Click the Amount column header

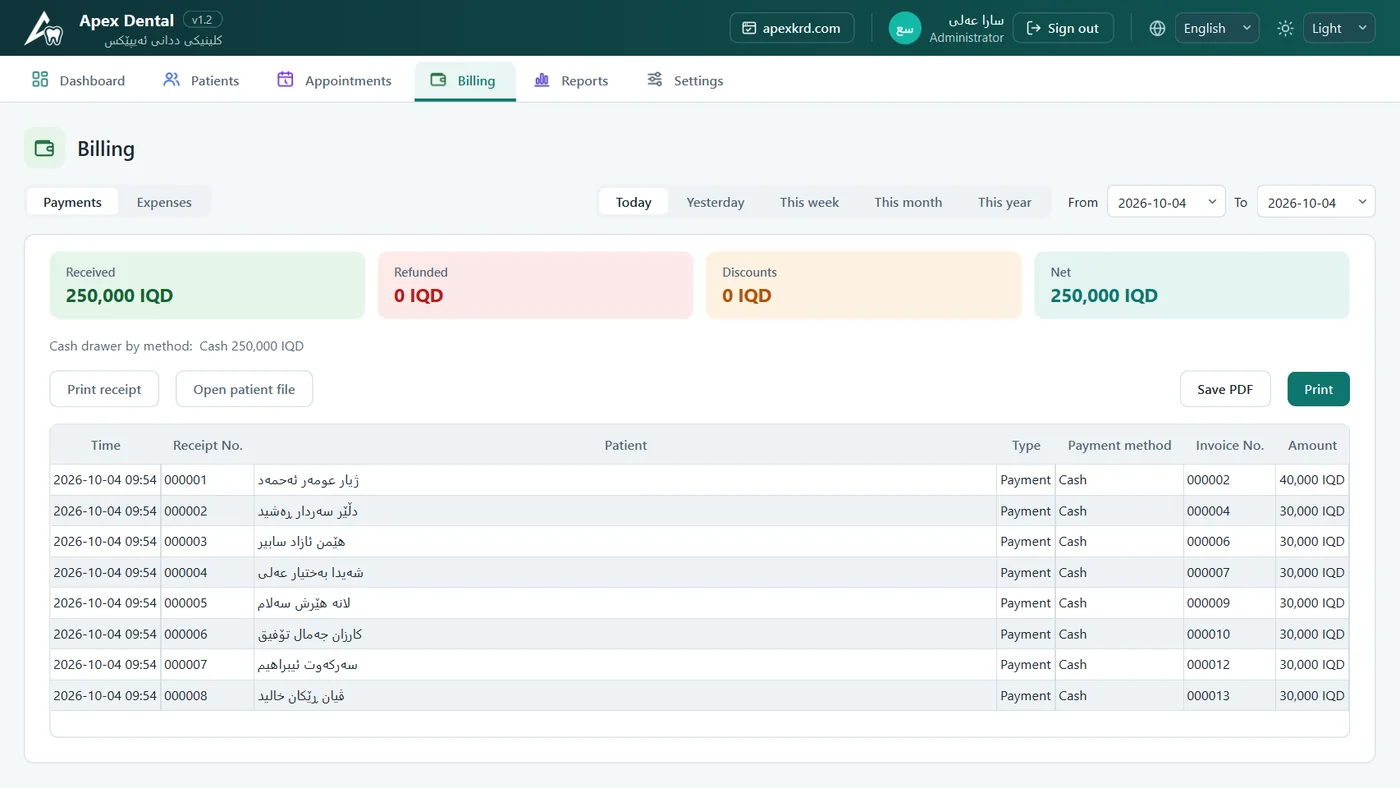[x=1312, y=445]
